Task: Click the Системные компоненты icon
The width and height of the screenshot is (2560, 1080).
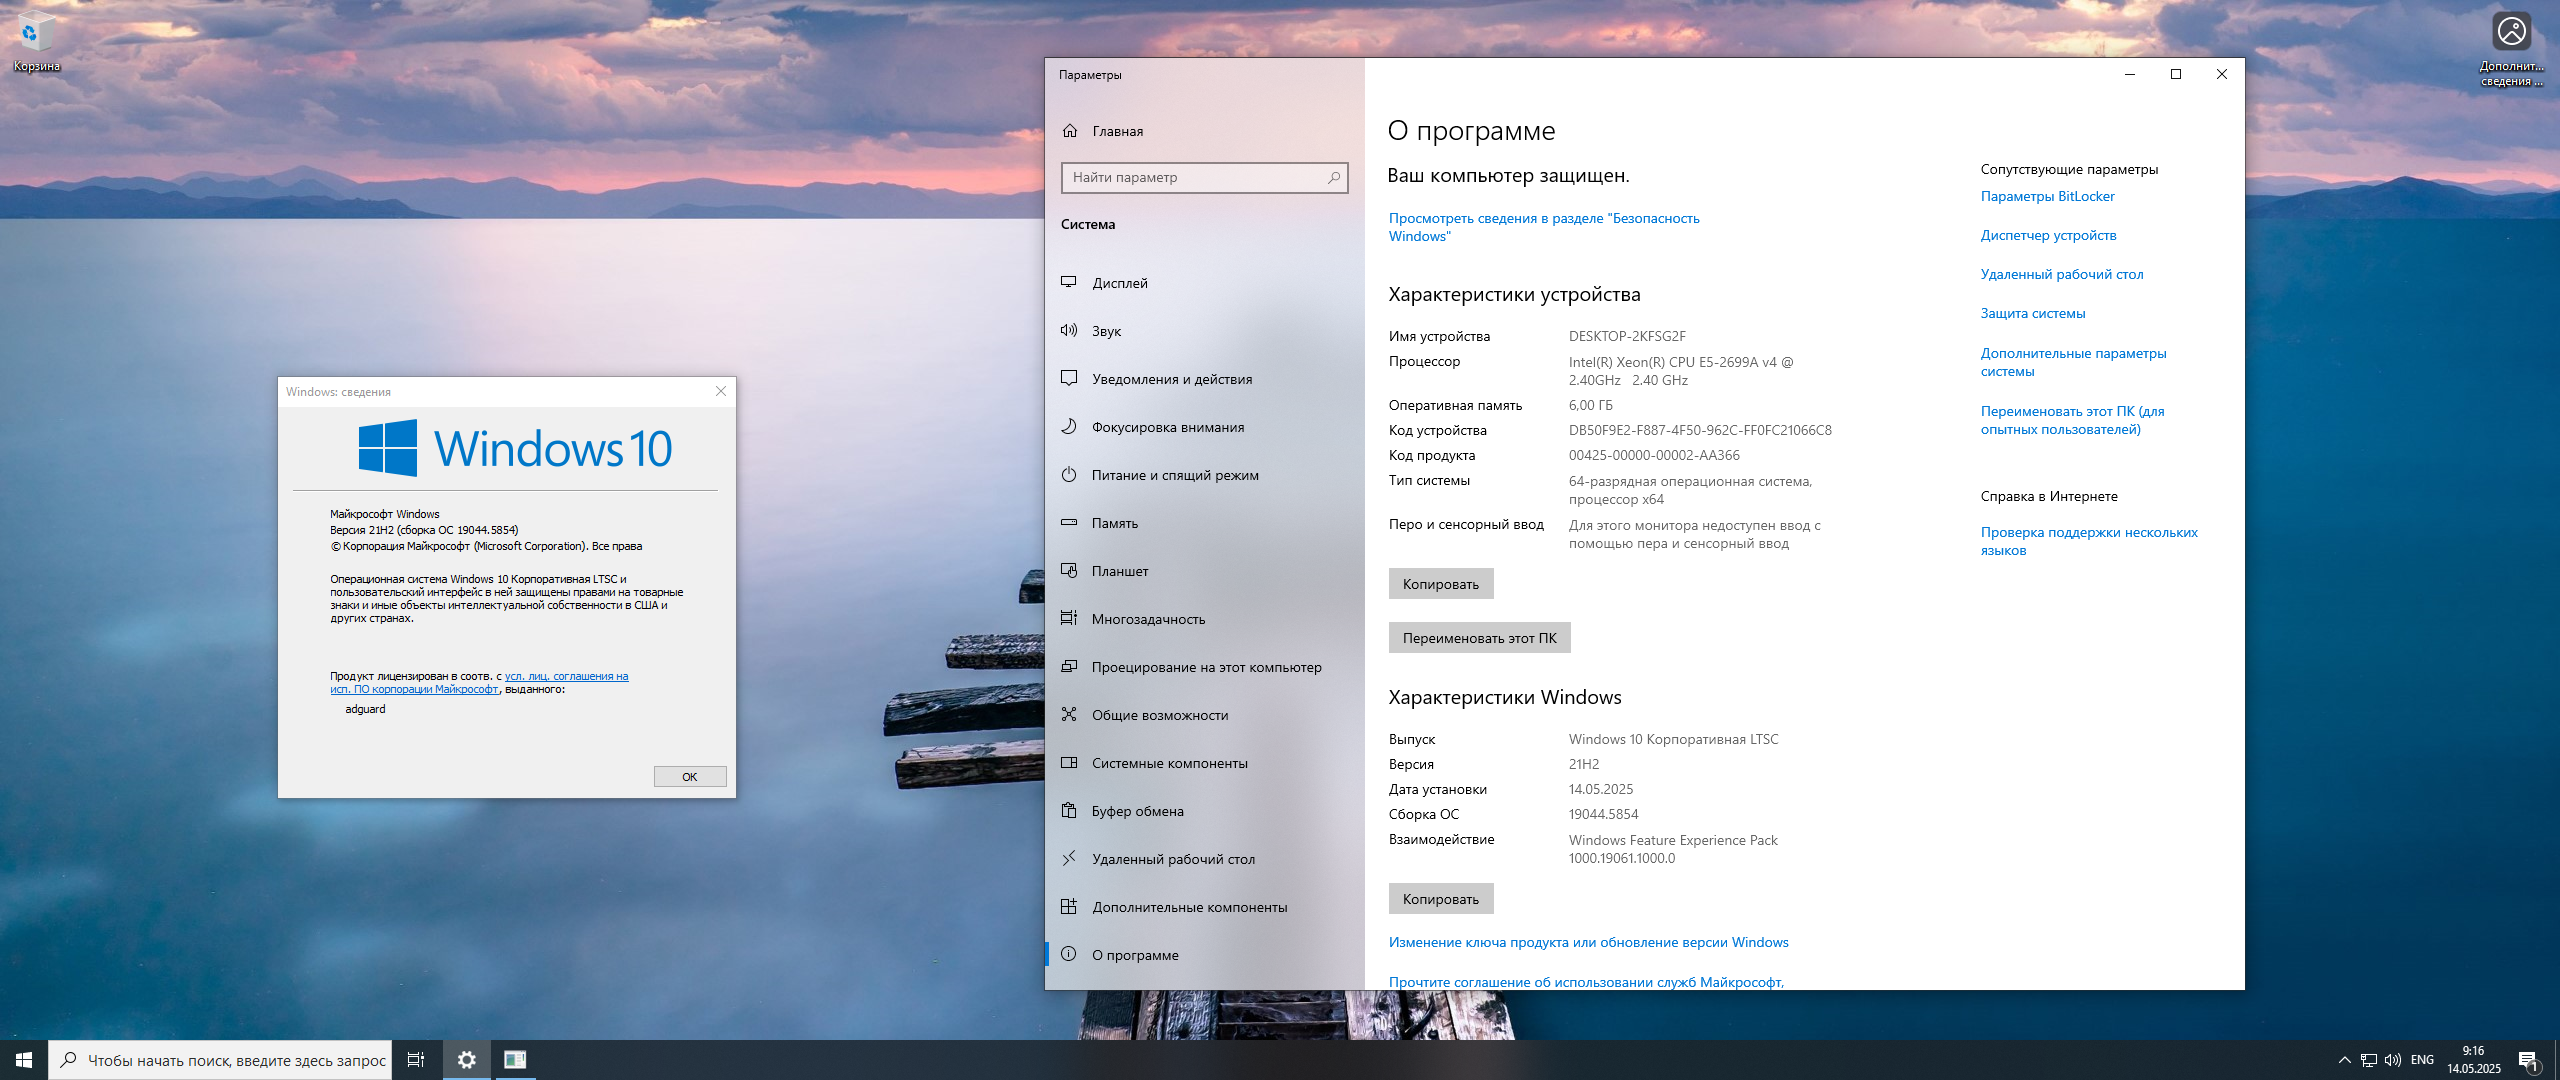Action: (x=1069, y=763)
